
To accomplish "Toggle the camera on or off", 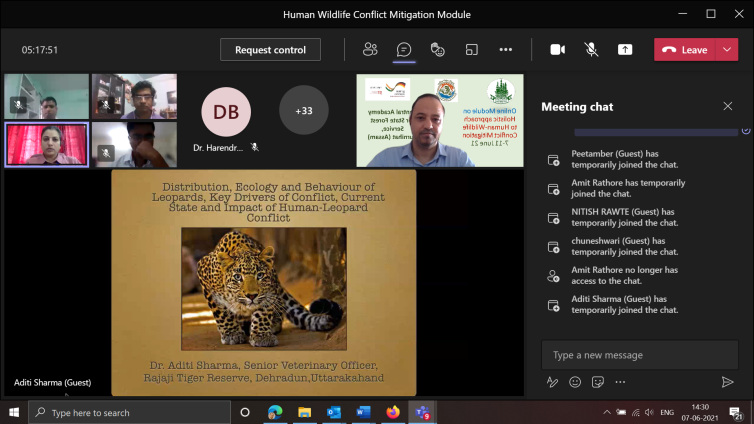I will click(x=557, y=49).
